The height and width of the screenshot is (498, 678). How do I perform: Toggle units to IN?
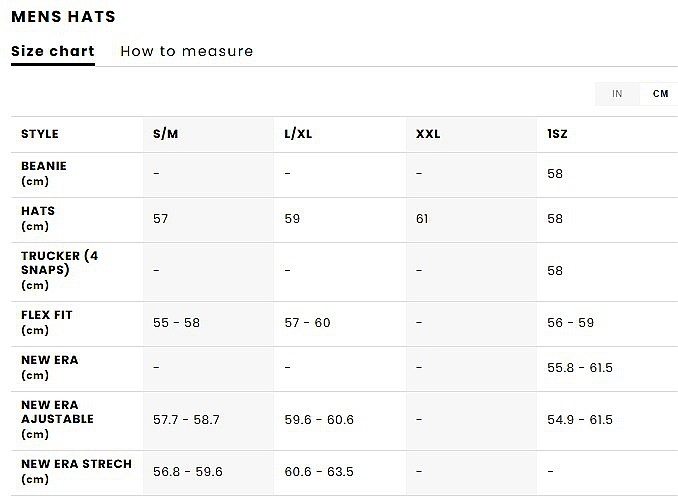(x=617, y=94)
